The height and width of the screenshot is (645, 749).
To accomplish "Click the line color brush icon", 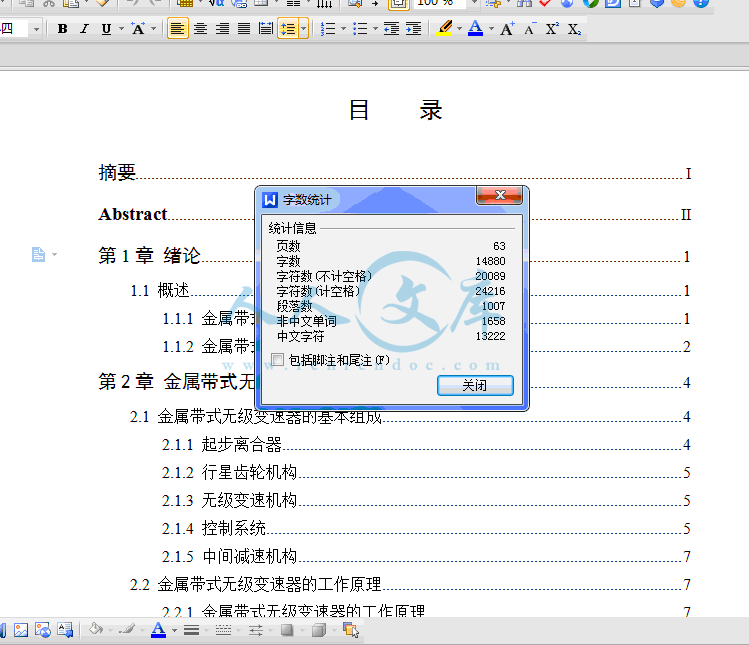I will pos(127,630).
